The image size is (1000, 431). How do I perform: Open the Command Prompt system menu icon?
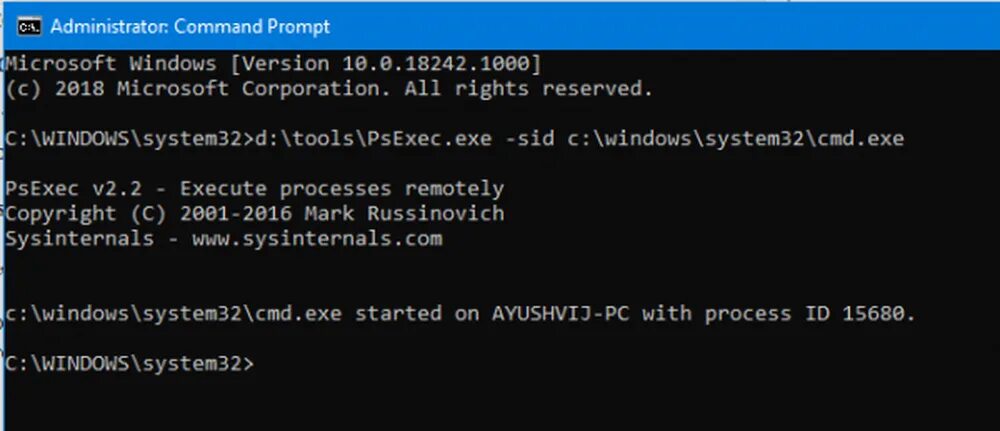pos(28,27)
